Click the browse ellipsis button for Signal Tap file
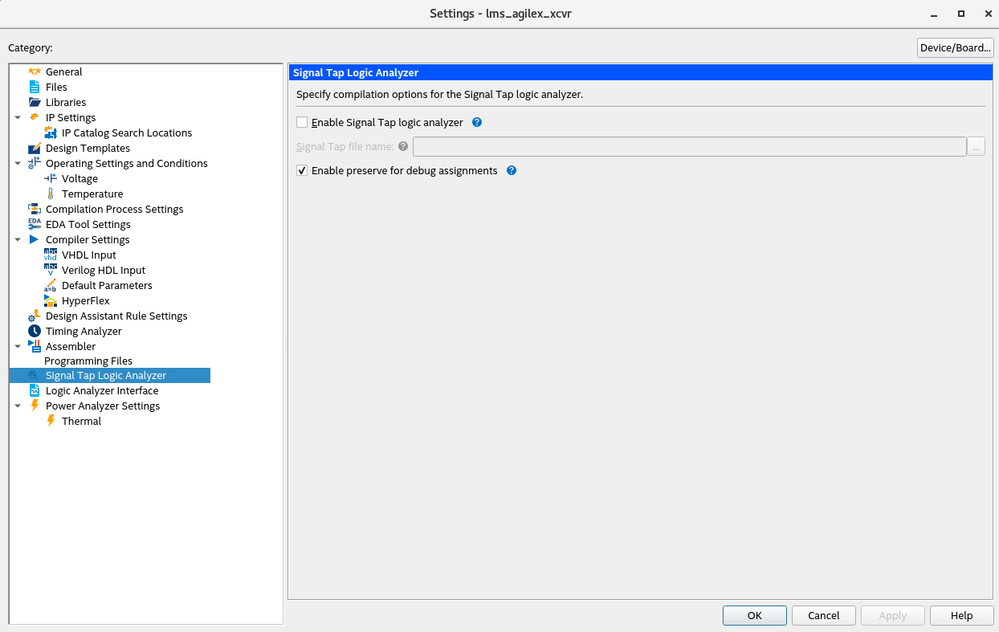 (976, 147)
